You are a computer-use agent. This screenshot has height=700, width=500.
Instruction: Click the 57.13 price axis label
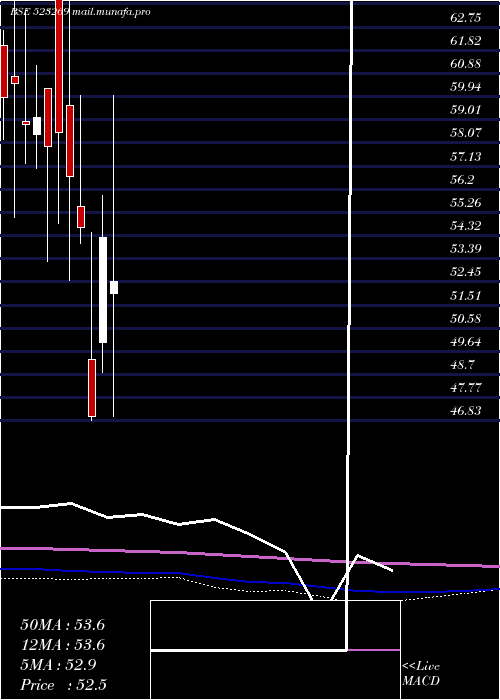pos(466,157)
